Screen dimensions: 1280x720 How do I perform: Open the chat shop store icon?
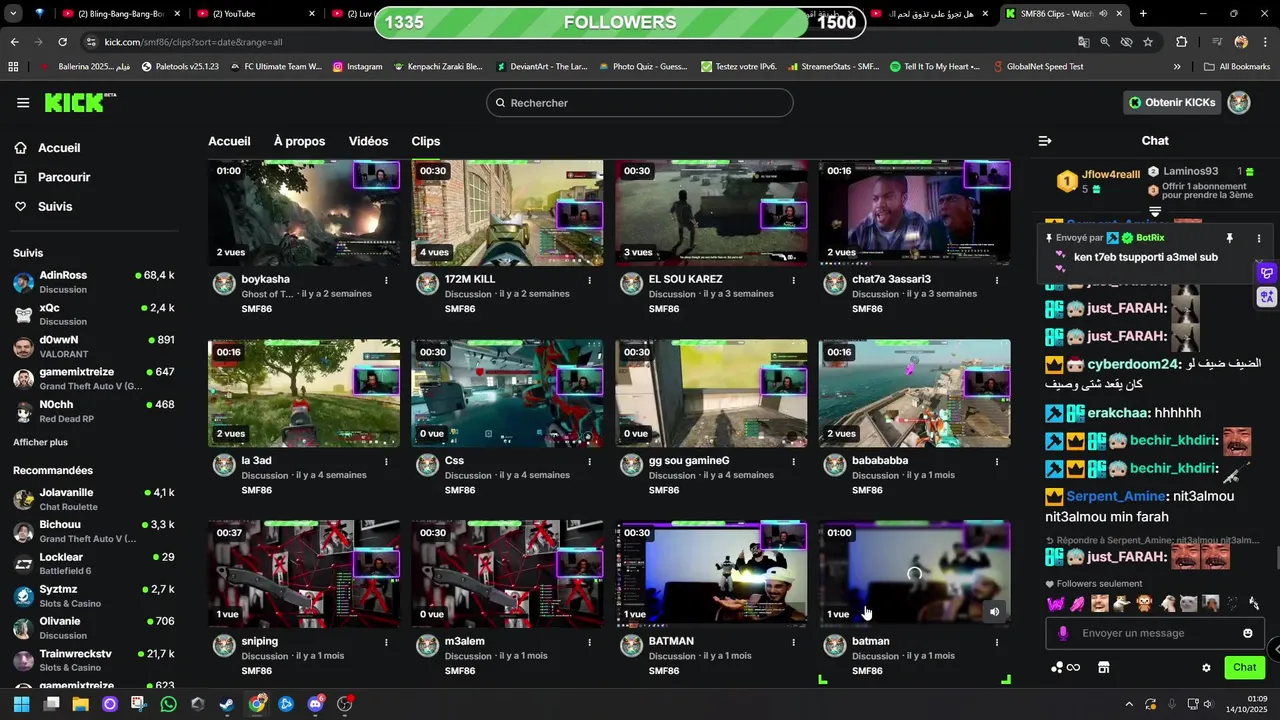[x=1104, y=667]
